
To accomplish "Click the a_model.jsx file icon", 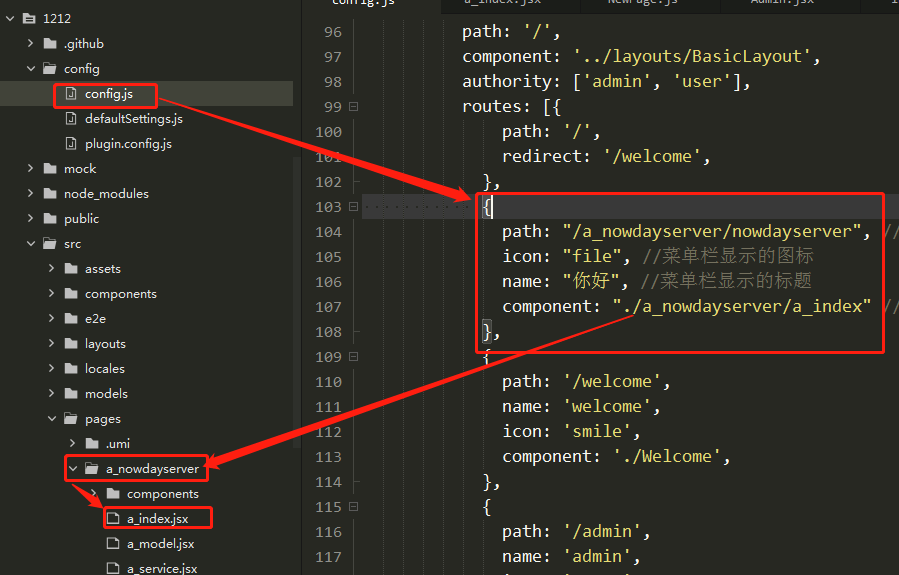I will [x=114, y=543].
